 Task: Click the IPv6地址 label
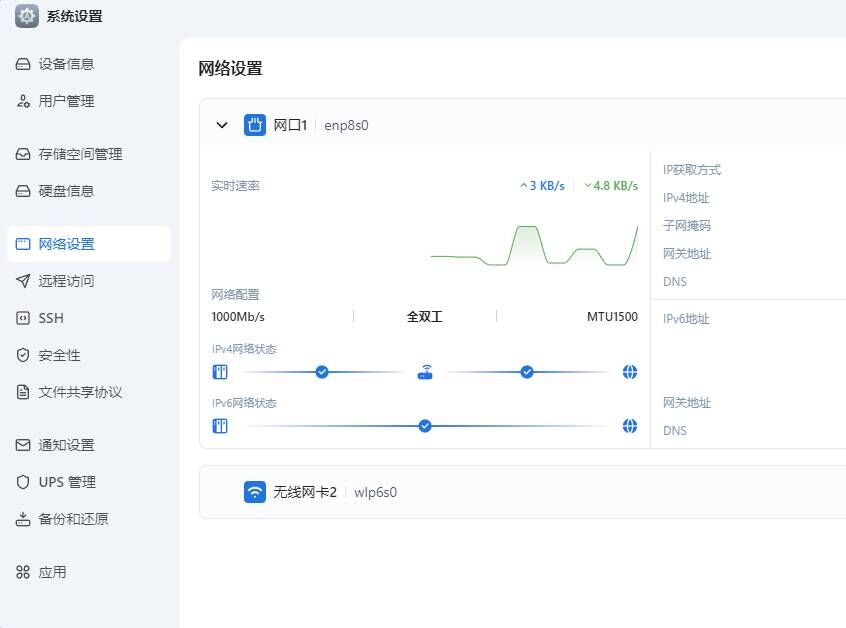click(686, 319)
